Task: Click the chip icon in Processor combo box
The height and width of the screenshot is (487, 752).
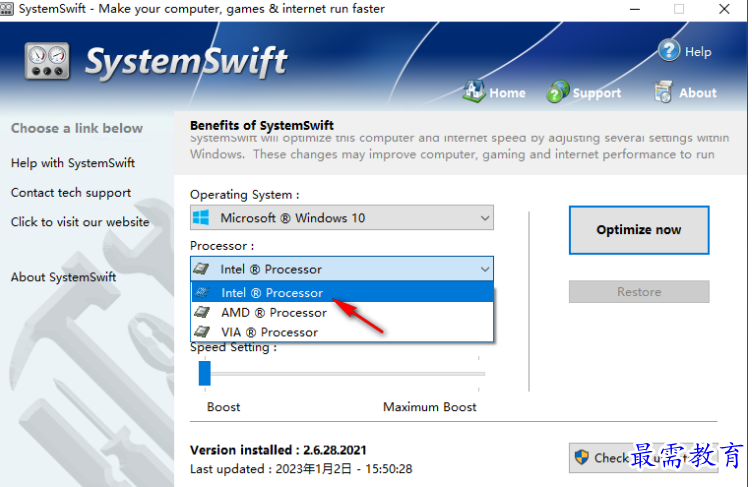Action: pos(201,269)
